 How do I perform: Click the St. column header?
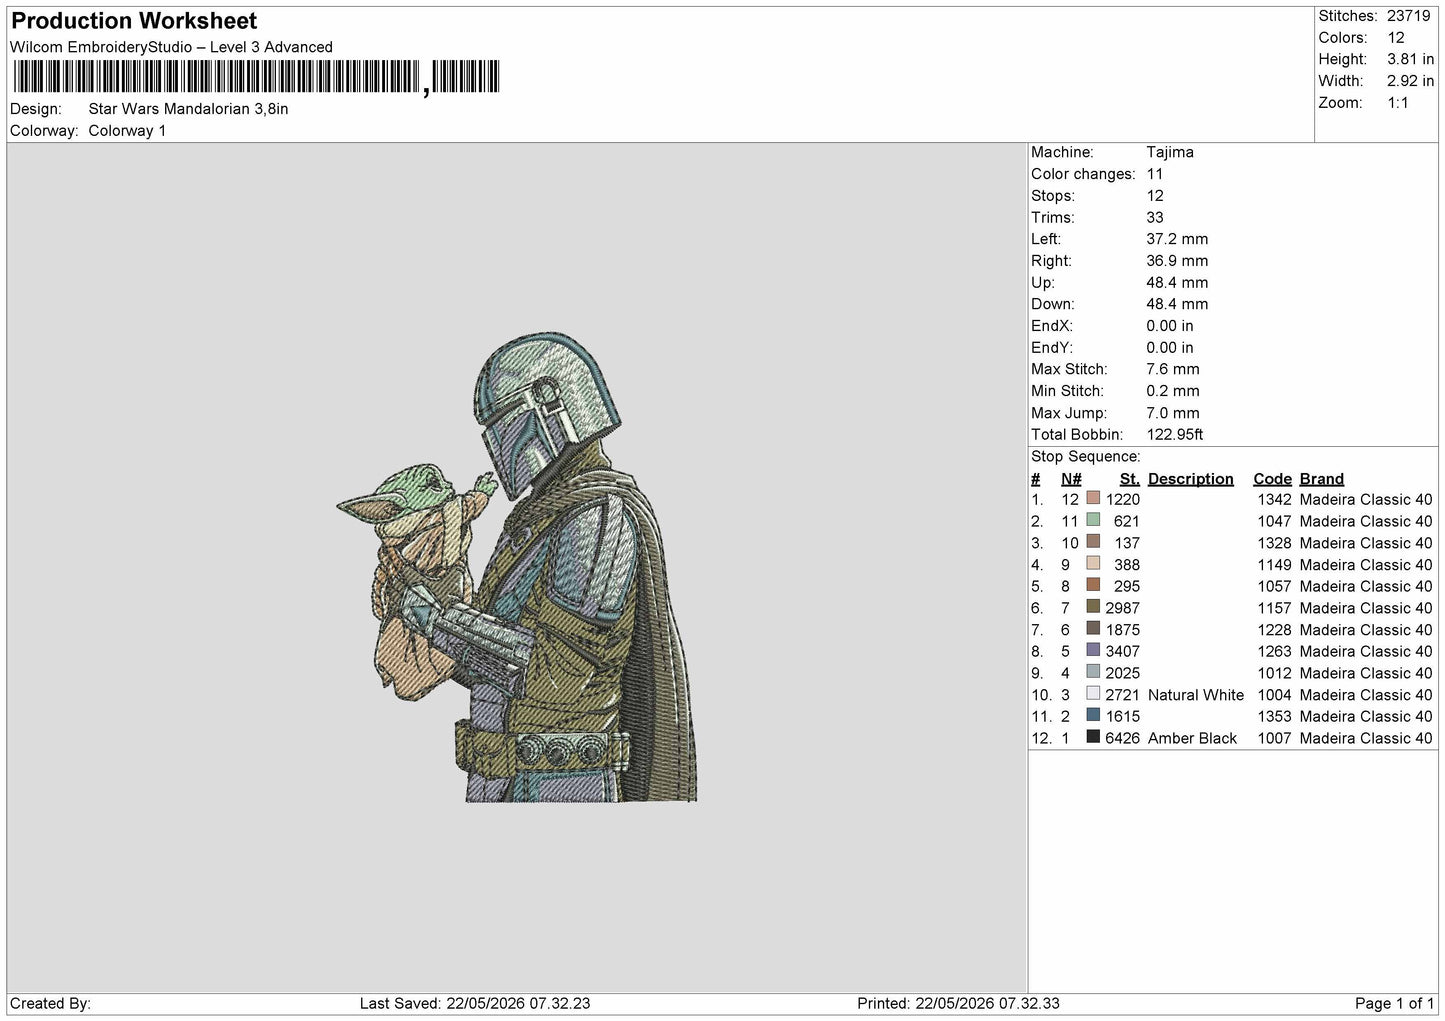tap(1130, 479)
